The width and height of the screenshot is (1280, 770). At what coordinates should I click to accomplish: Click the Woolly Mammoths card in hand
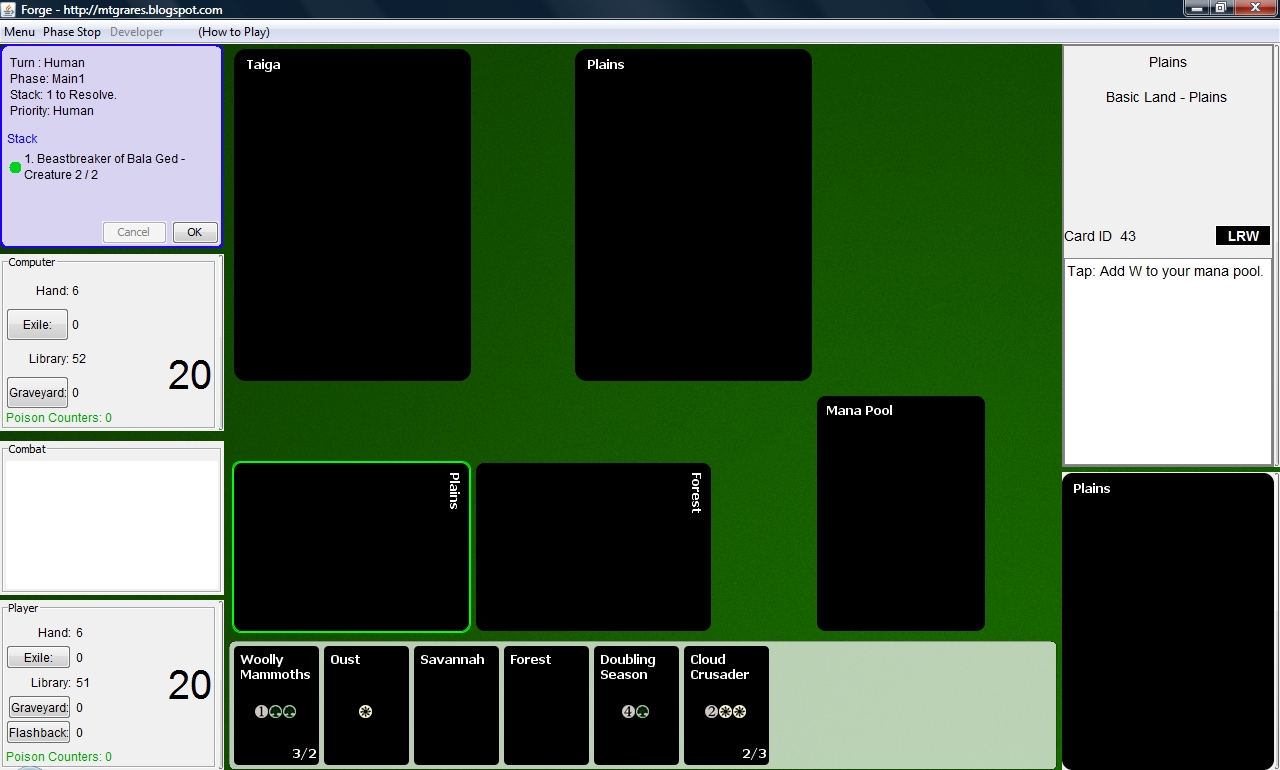coord(276,705)
